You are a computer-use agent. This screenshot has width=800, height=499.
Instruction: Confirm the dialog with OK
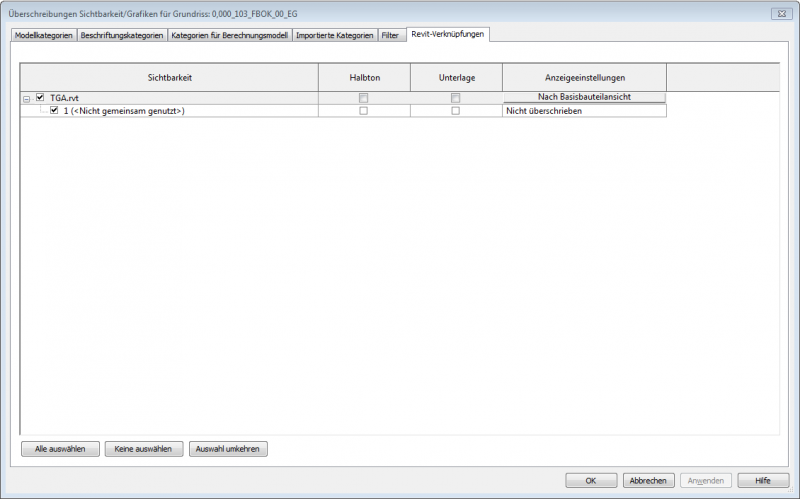point(591,480)
